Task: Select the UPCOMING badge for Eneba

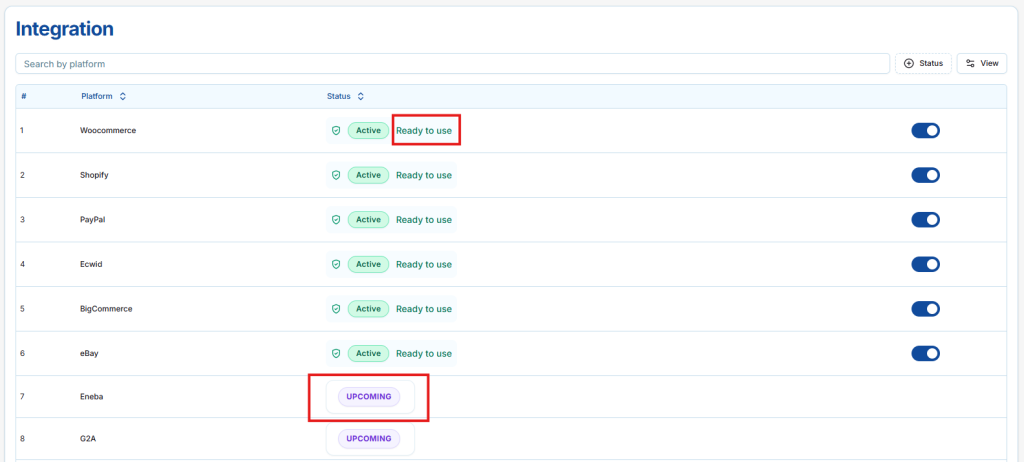Action: pyautogui.click(x=368, y=397)
